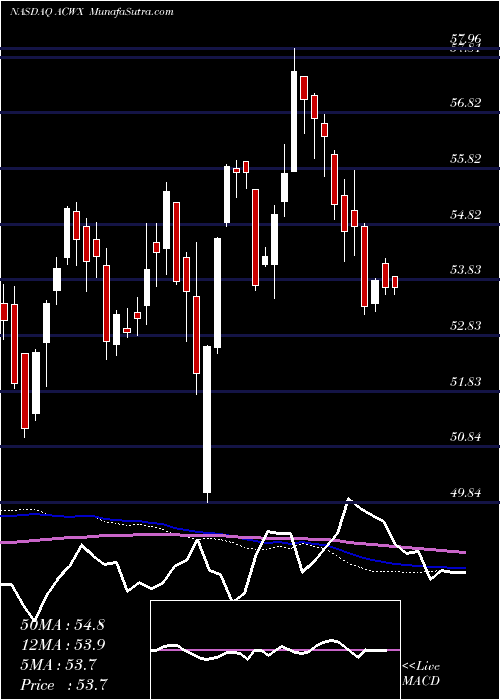Click the 12MA : 53.9 reading
The image size is (500, 700).
(x=62, y=645)
